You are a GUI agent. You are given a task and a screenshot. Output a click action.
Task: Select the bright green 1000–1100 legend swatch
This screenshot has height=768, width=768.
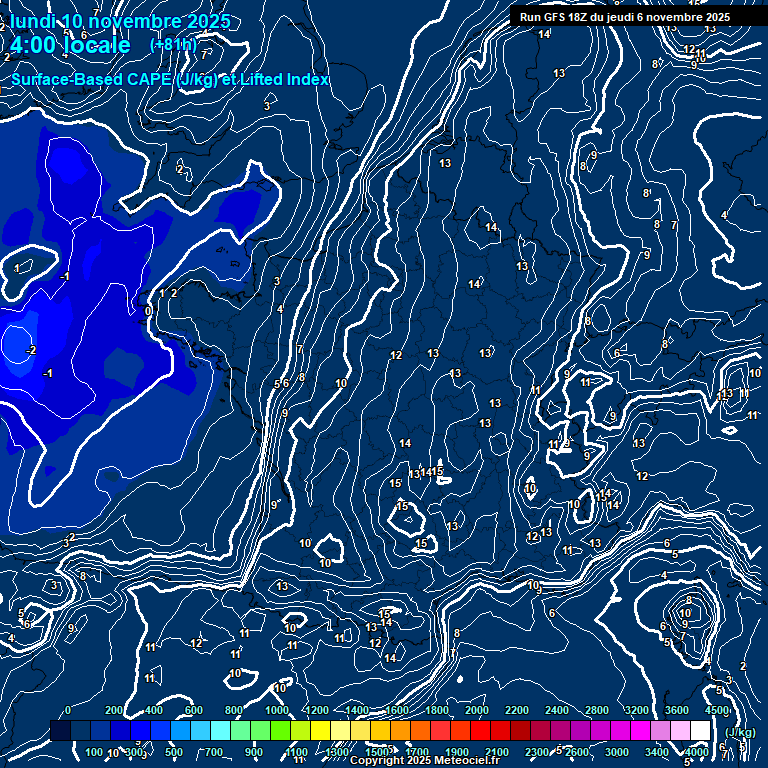280,730
